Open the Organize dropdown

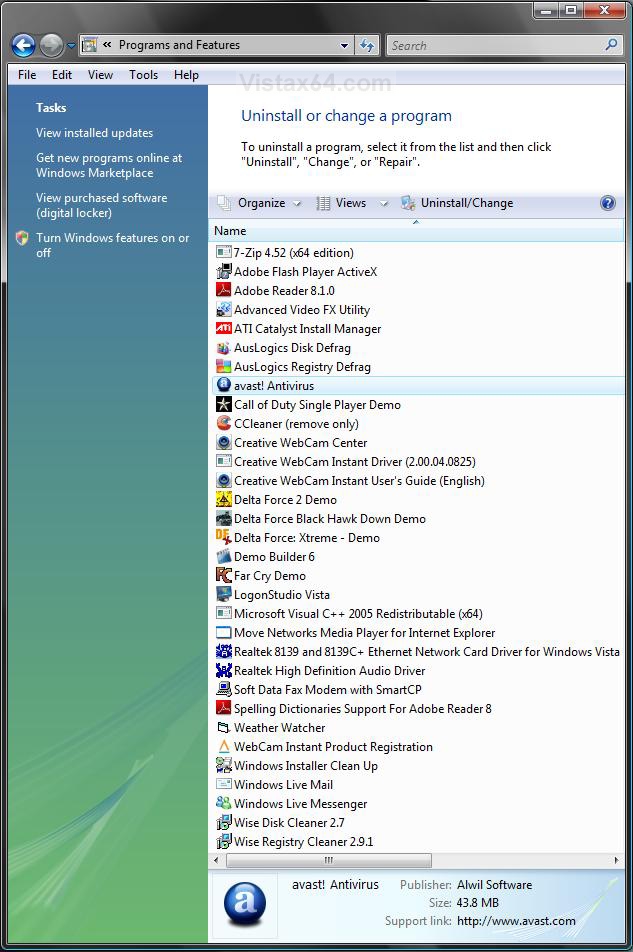[259, 203]
